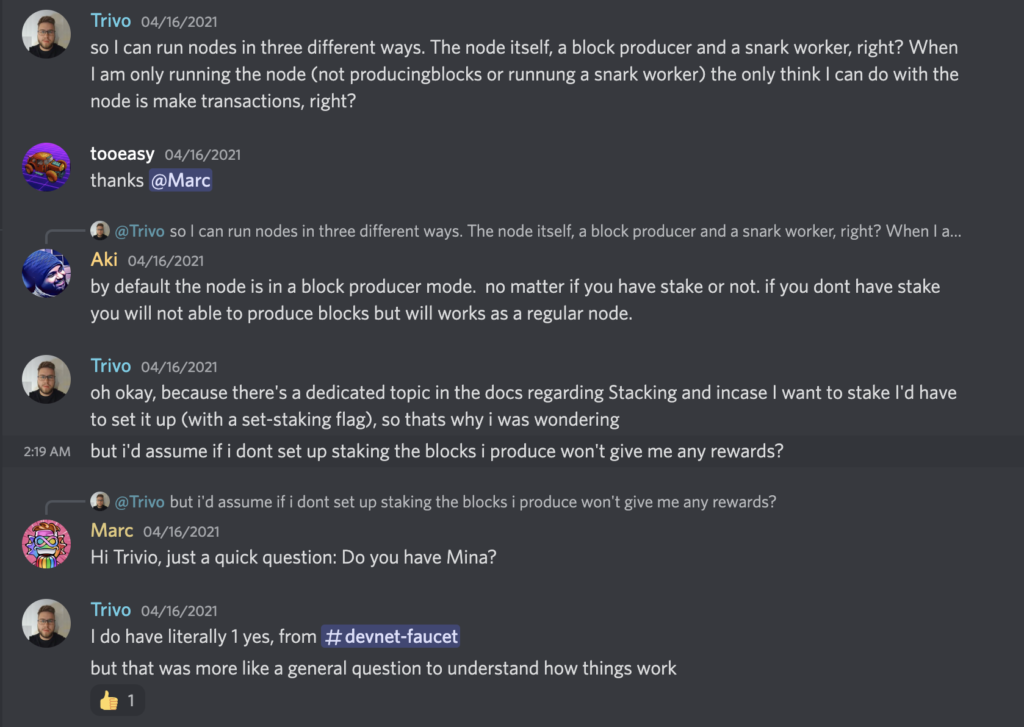This screenshot has height=727, width=1024.
Task: Toggle the thumbs up reaction
Action: (x=117, y=701)
